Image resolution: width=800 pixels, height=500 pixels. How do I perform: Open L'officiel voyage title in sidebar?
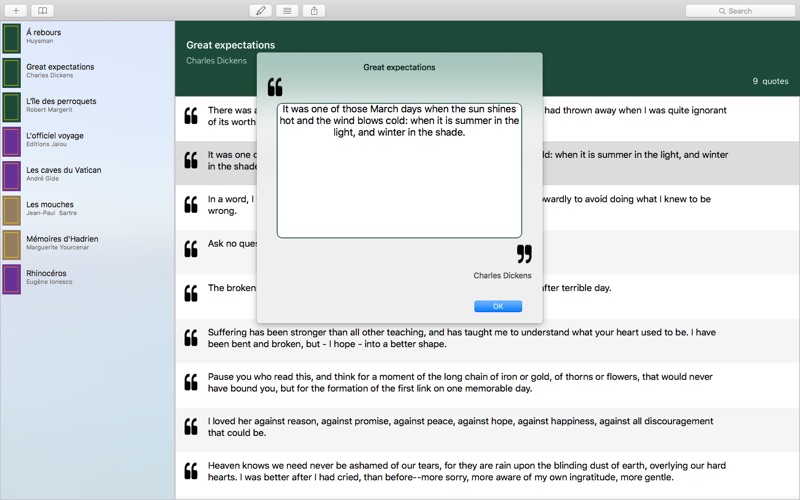pyautogui.click(x=55, y=136)
